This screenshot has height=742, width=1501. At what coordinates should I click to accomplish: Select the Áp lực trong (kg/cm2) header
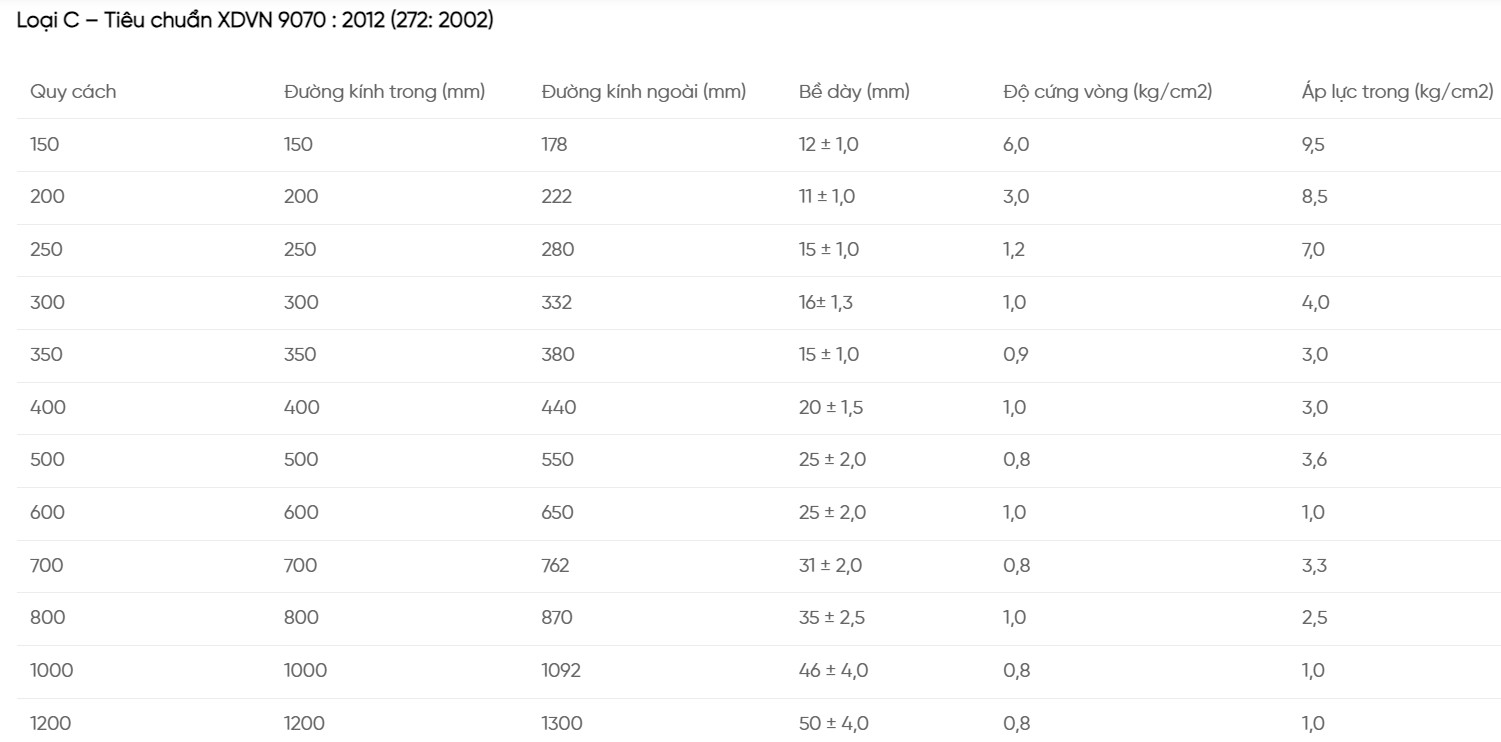click(1398, 92)
